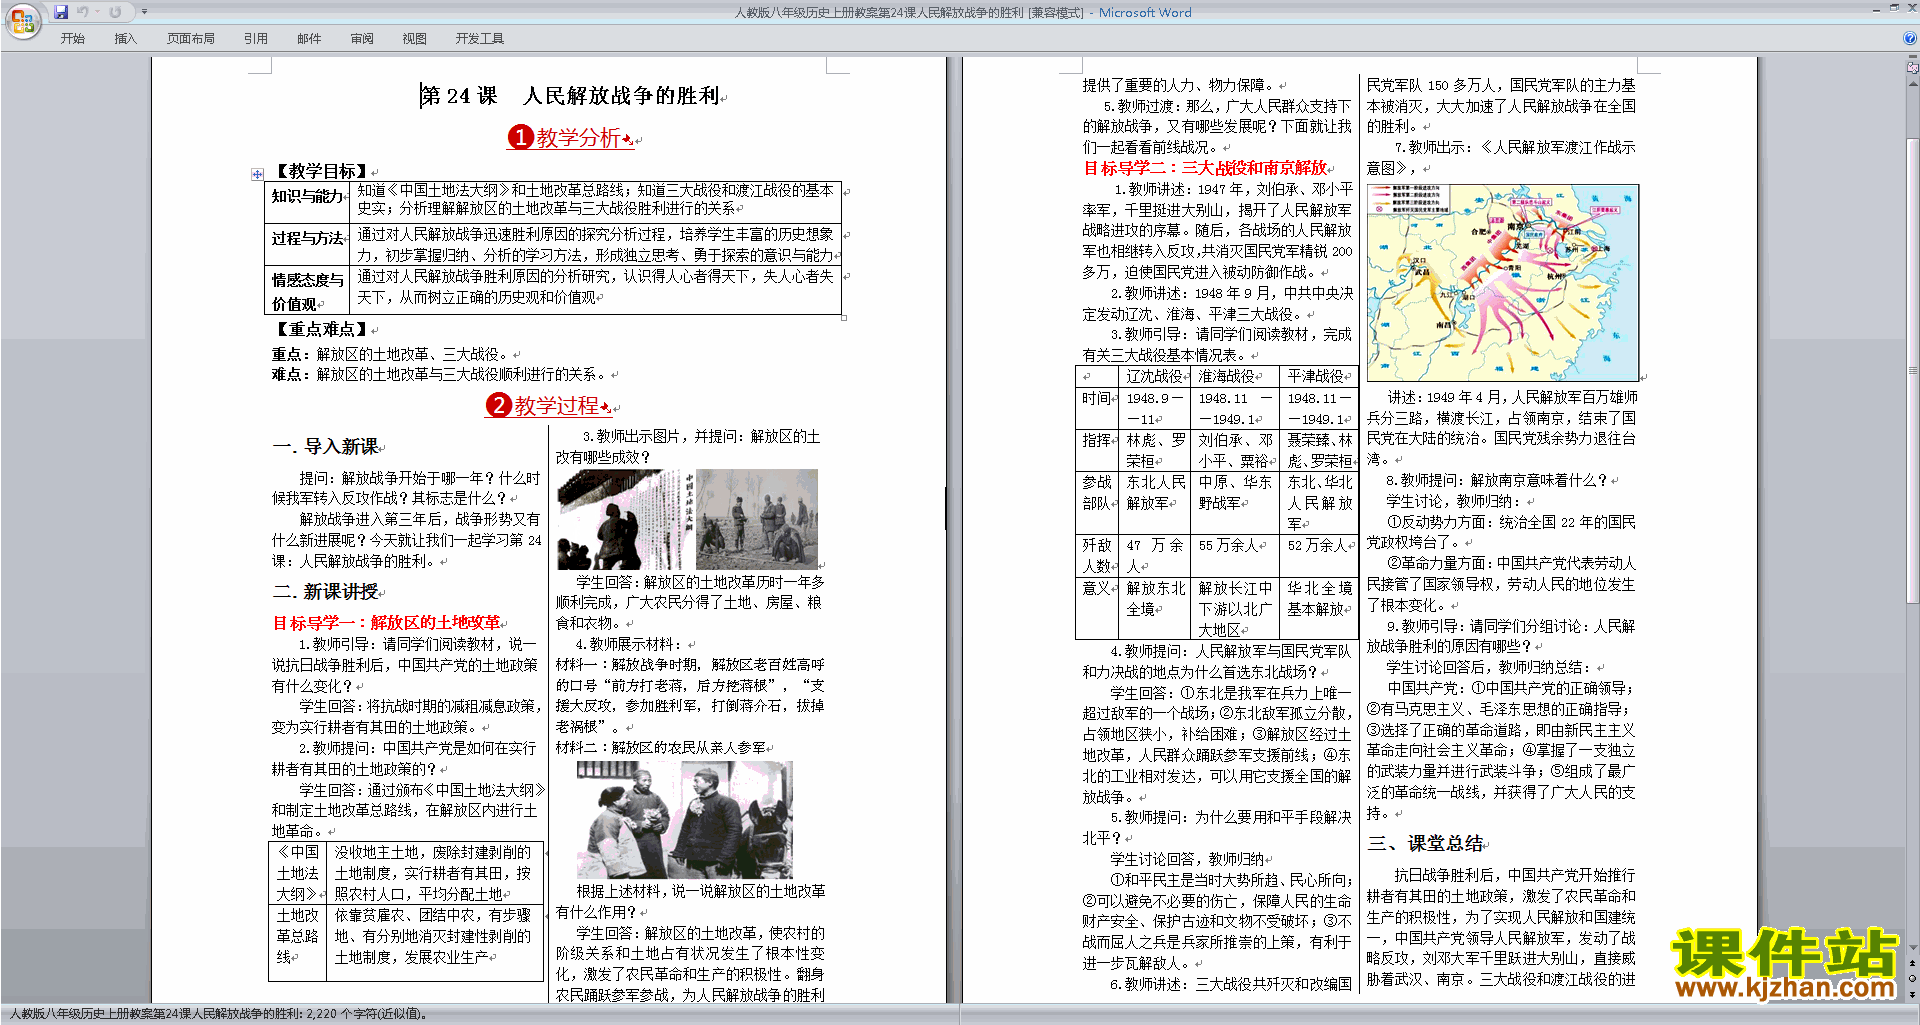Click the 时间 row label in campaigns table
This screenshot has width=1920, height=1025.
point(1097,408)
